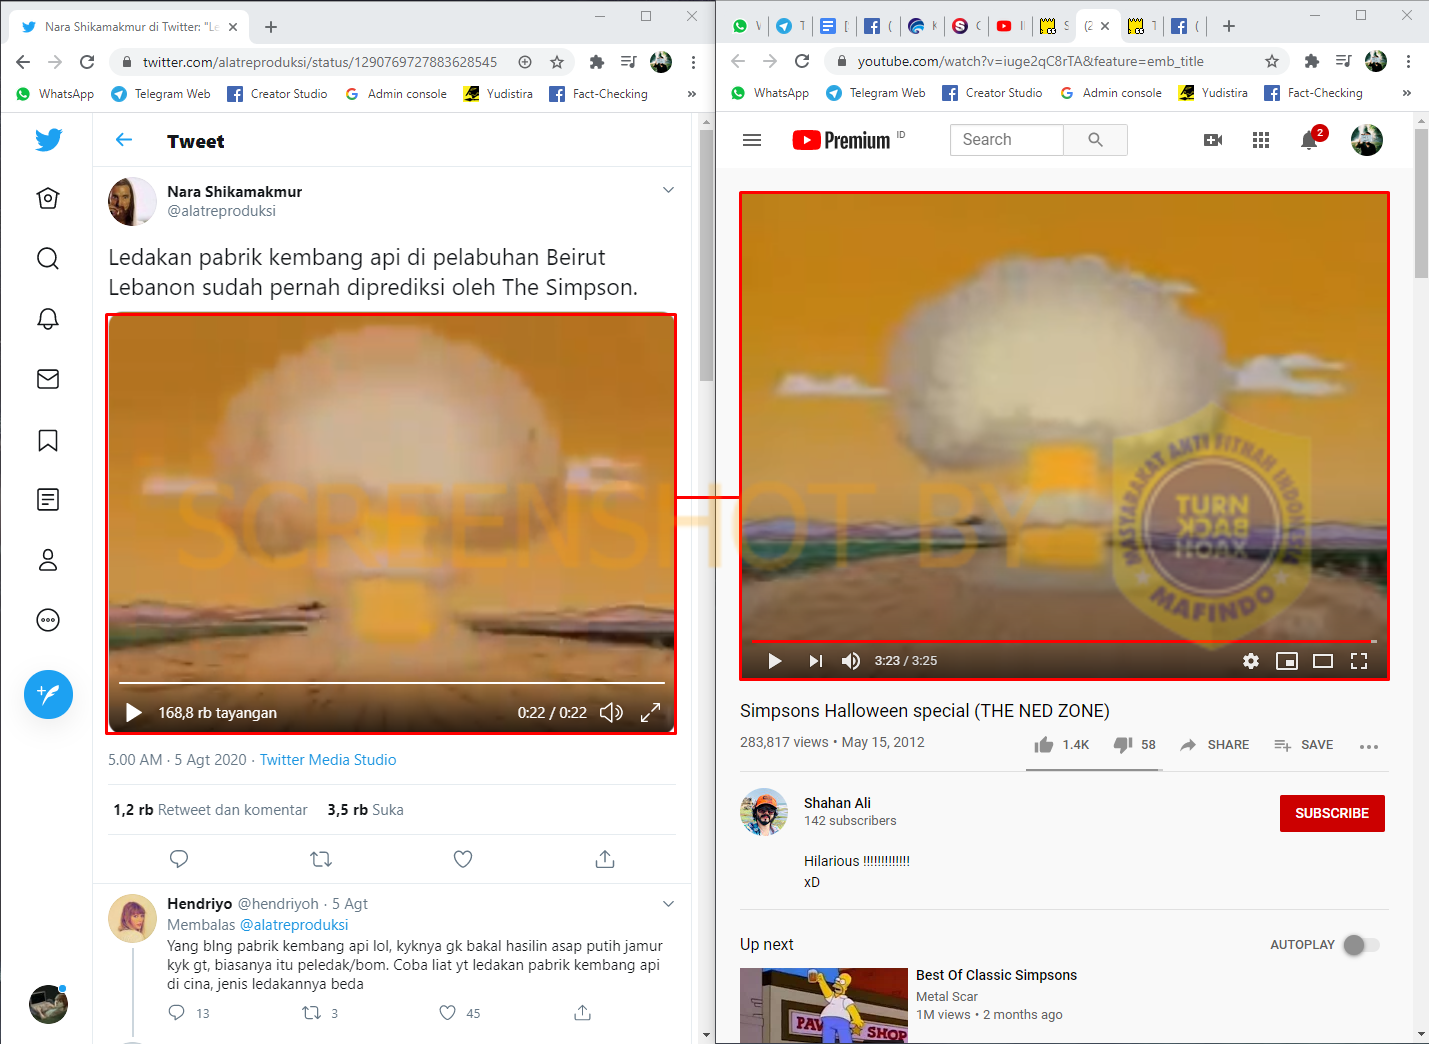
Task: Compose a new tweet with feather button
Action: click(x=48, y=694)
